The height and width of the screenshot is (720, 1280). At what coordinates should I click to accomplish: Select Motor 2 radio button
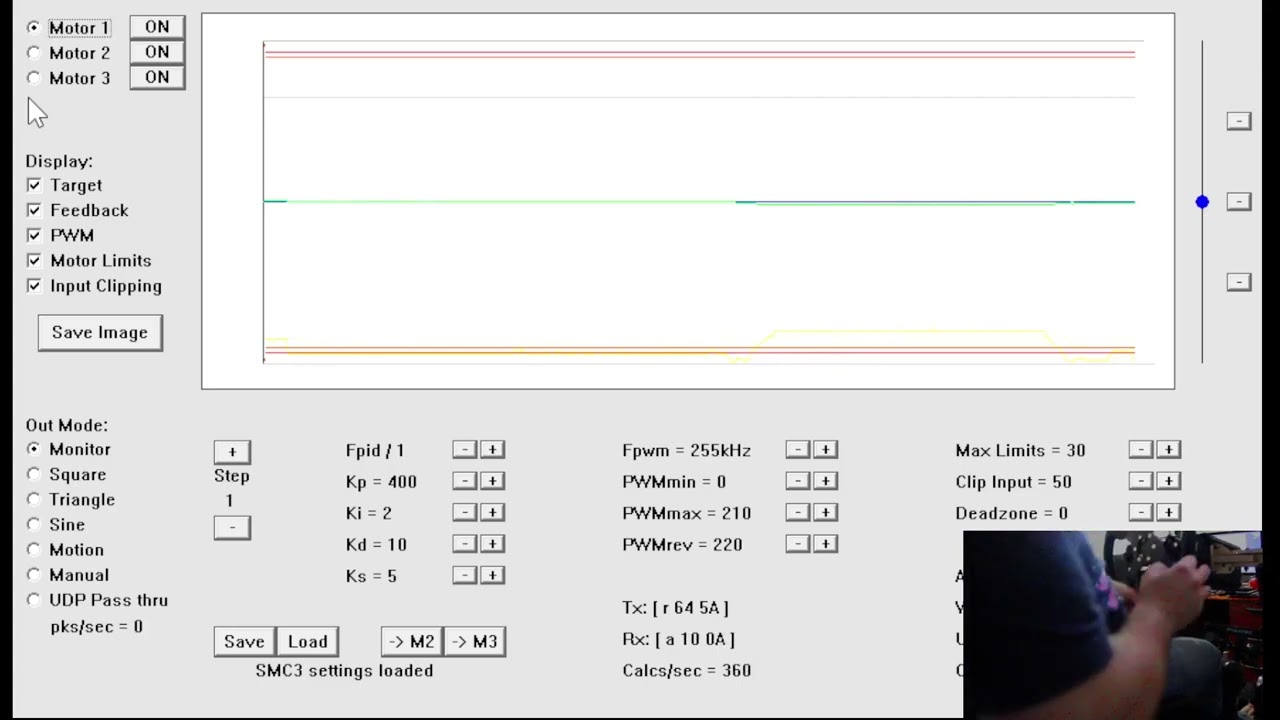pyautogui.click(x=34, y=53)
